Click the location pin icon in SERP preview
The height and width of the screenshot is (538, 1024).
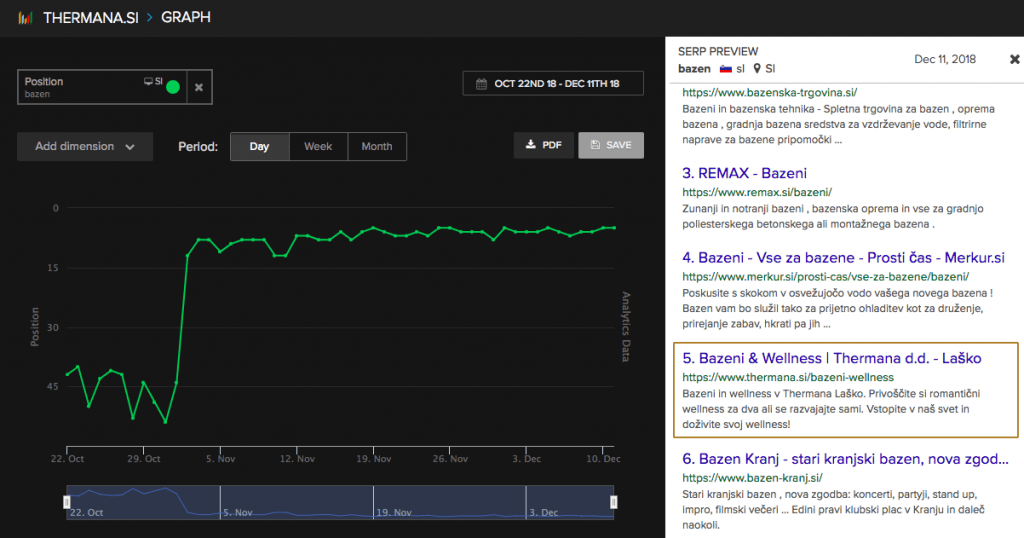(757, 69)
